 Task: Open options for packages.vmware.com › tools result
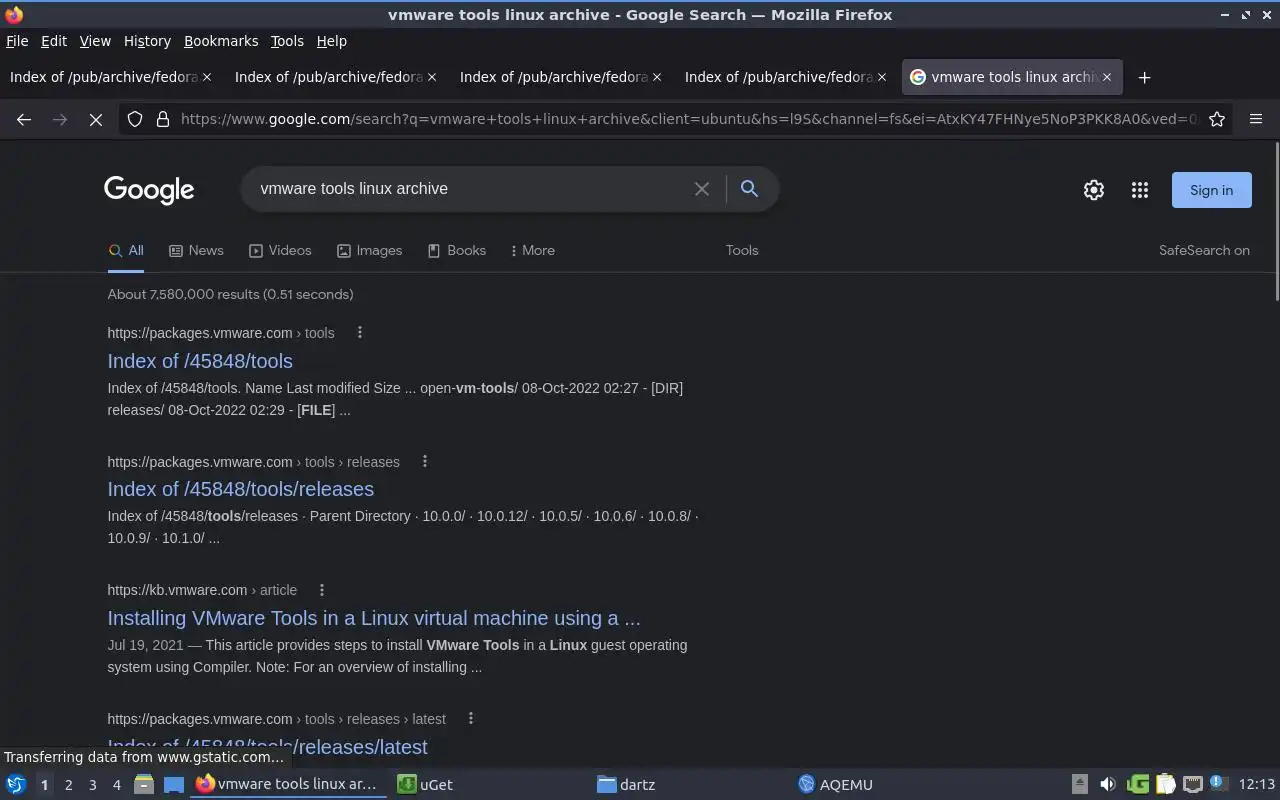[x=360, y=333]
